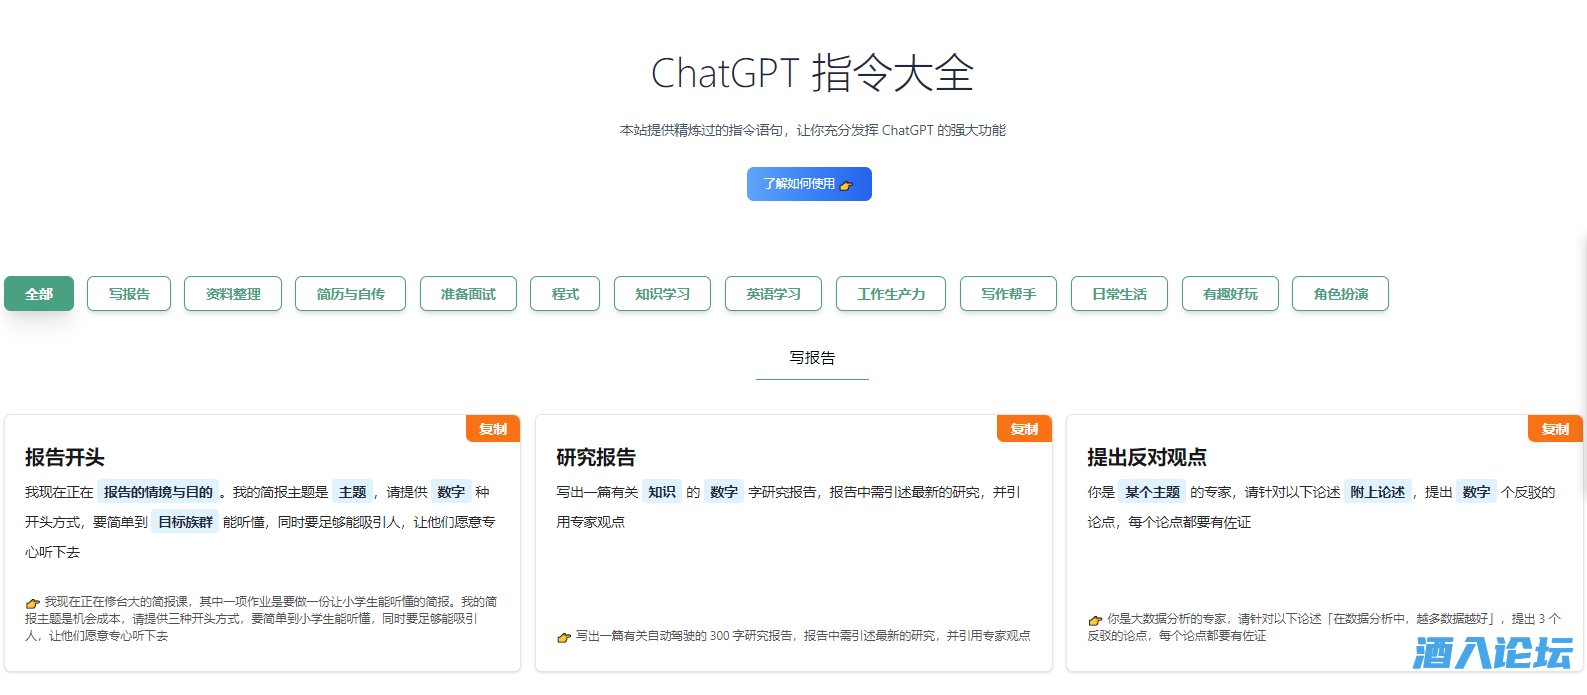This screenshot has height=695, width=1587.
Task: Open the 写报告 category filter
Action: [129, 294]
